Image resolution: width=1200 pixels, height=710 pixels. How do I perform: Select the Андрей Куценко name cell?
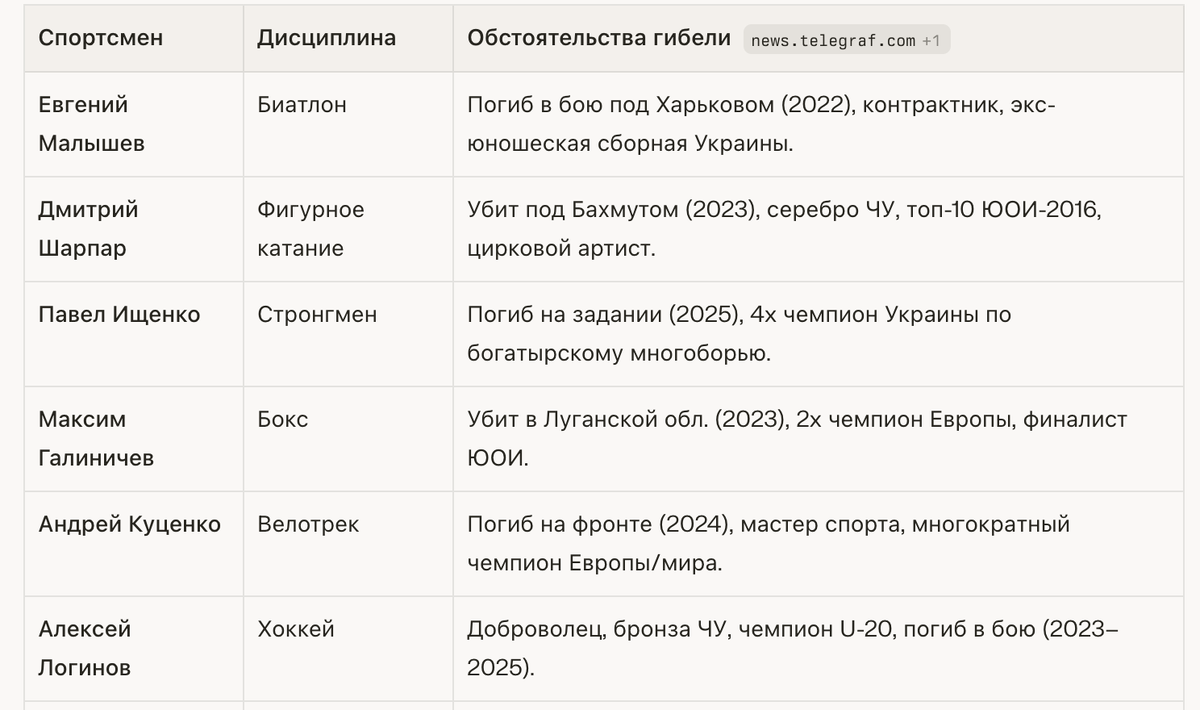(x=129, y=525)
